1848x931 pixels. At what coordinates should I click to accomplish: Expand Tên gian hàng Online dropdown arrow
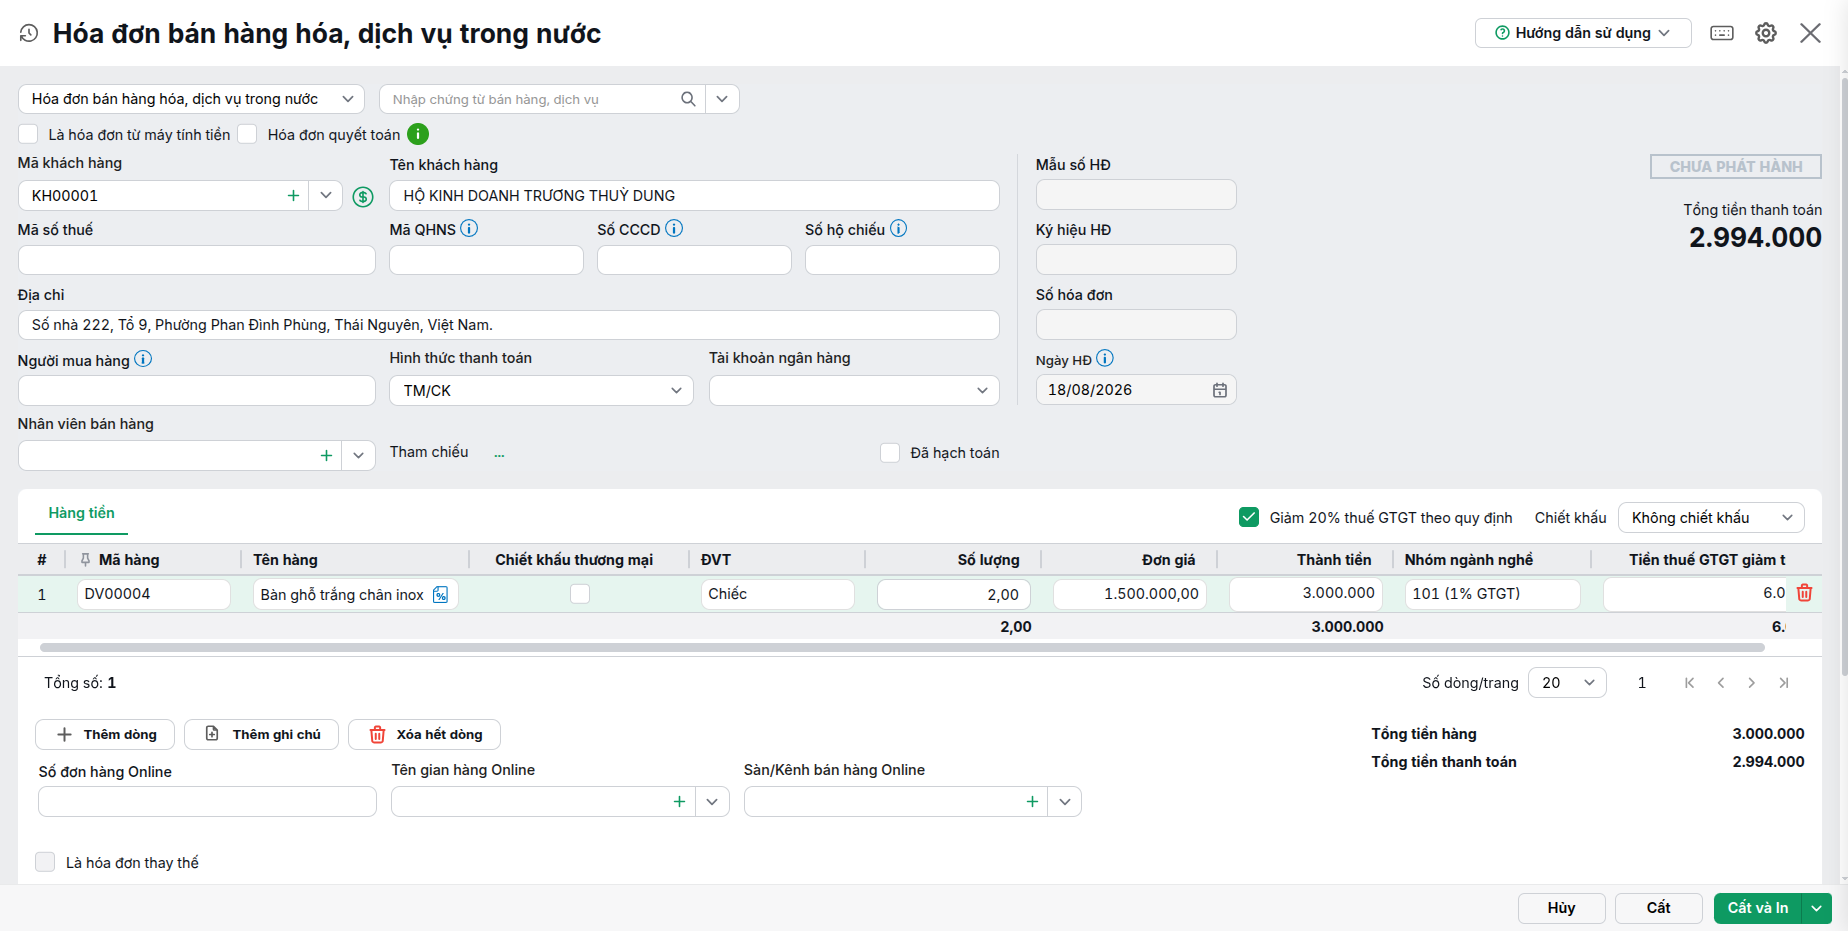(x=712, y=802)
